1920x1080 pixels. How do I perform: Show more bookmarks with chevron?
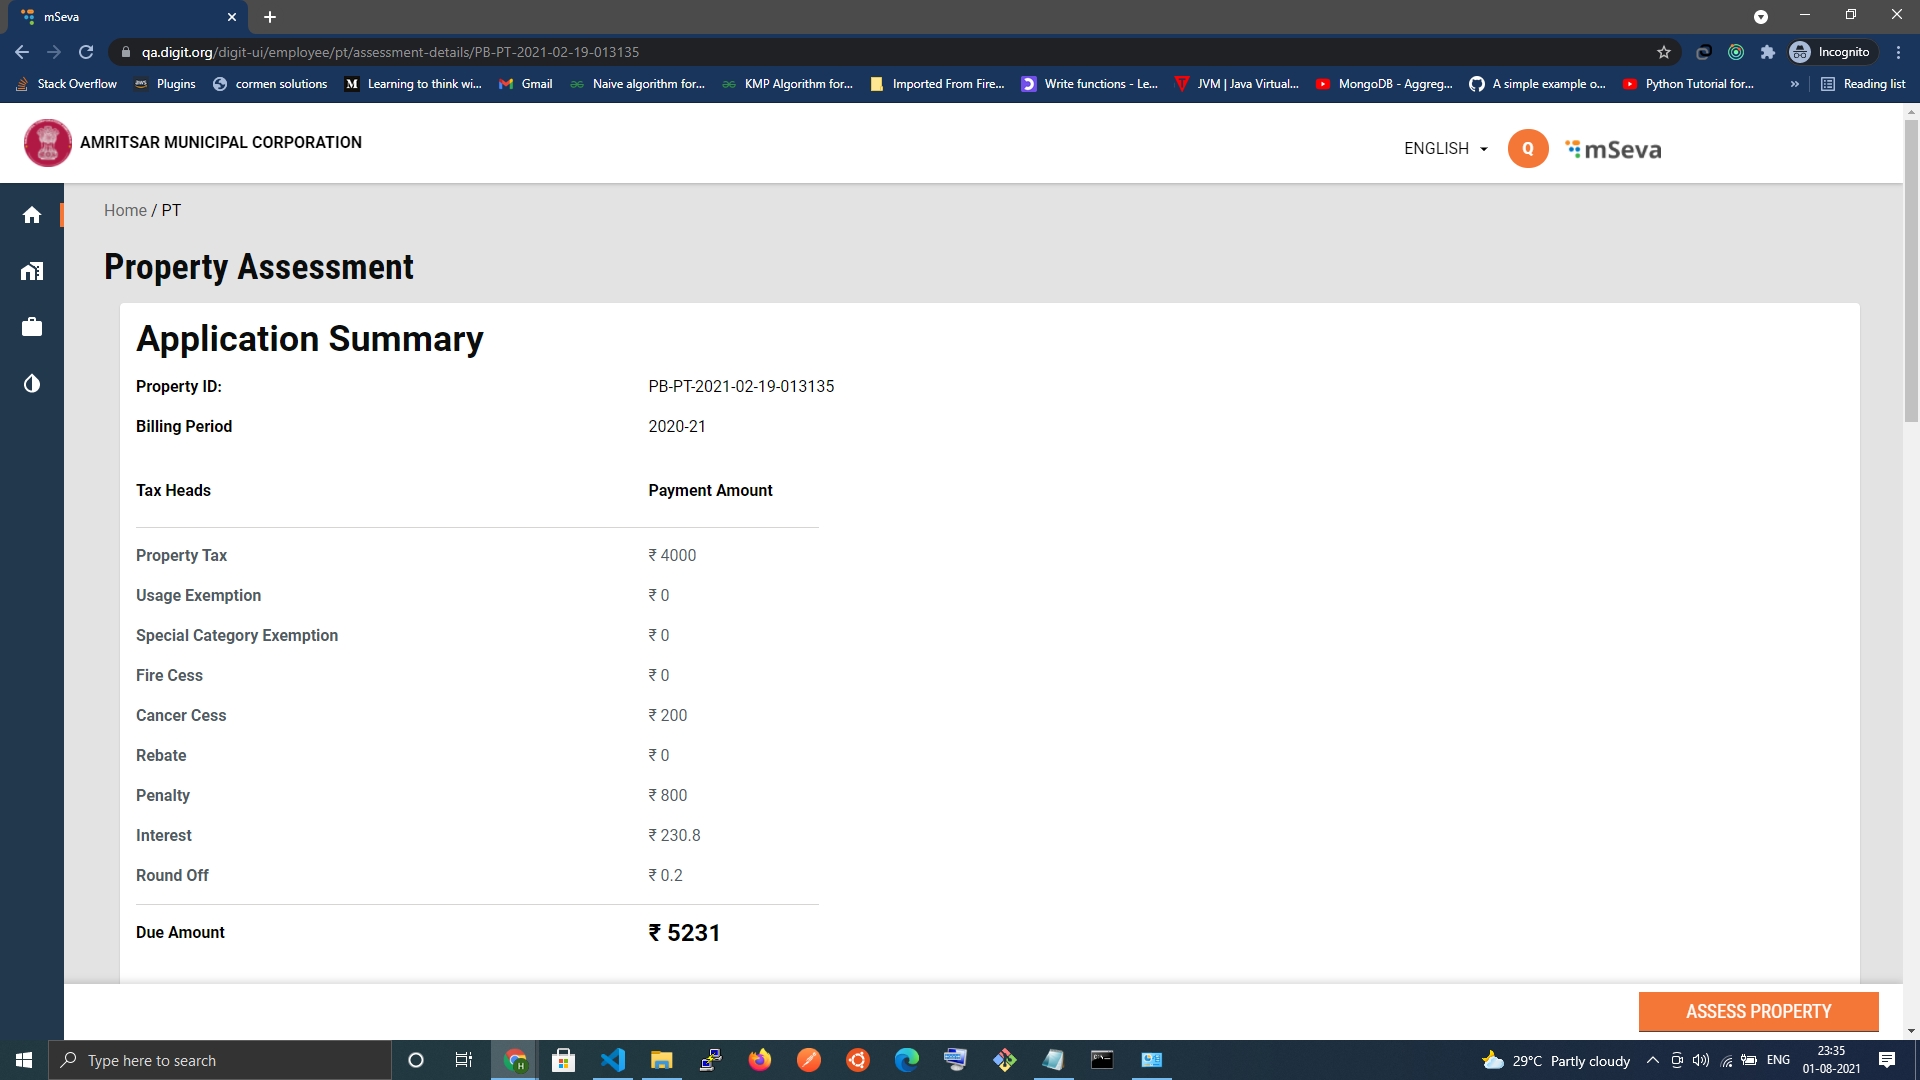[x=1795, y=84]
